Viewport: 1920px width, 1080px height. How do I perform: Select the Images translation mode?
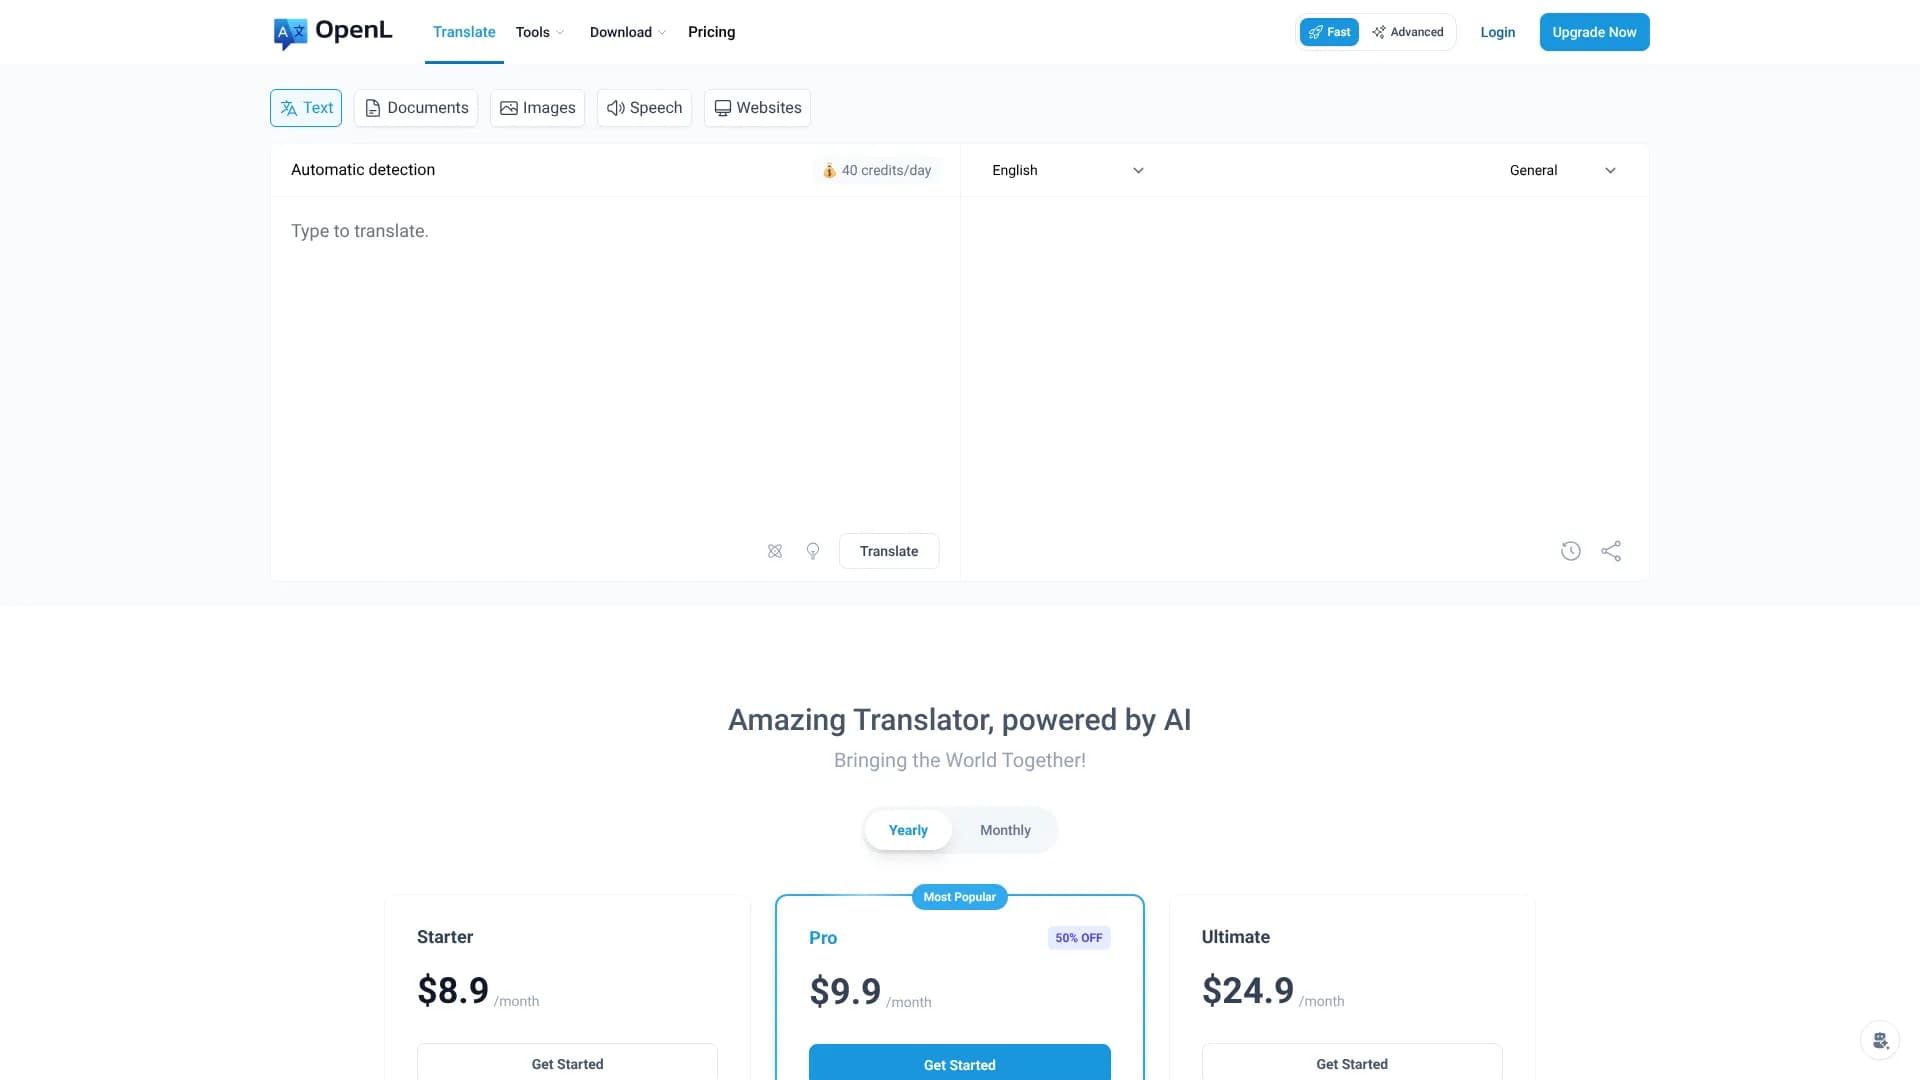[538, 108]
